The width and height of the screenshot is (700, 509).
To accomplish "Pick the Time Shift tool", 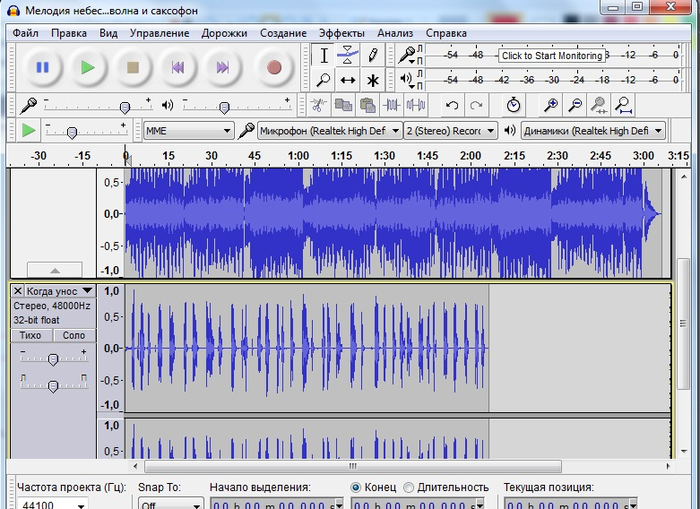I will pos(347,80).
